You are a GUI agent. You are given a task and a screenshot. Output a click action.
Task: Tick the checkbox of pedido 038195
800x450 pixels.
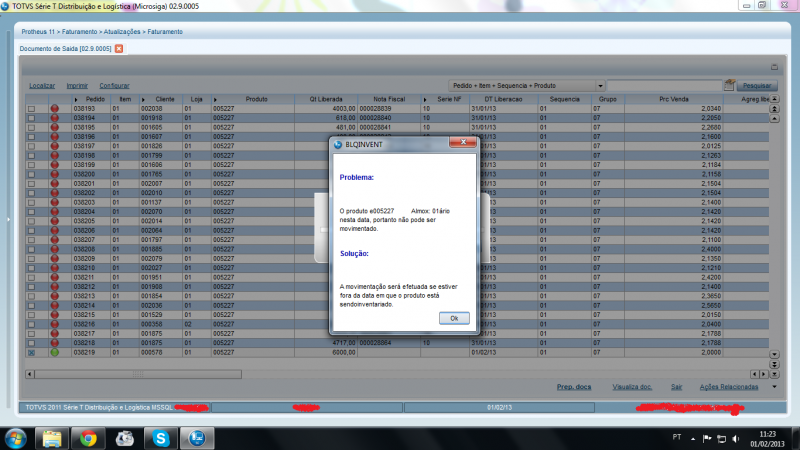(32, 128)
